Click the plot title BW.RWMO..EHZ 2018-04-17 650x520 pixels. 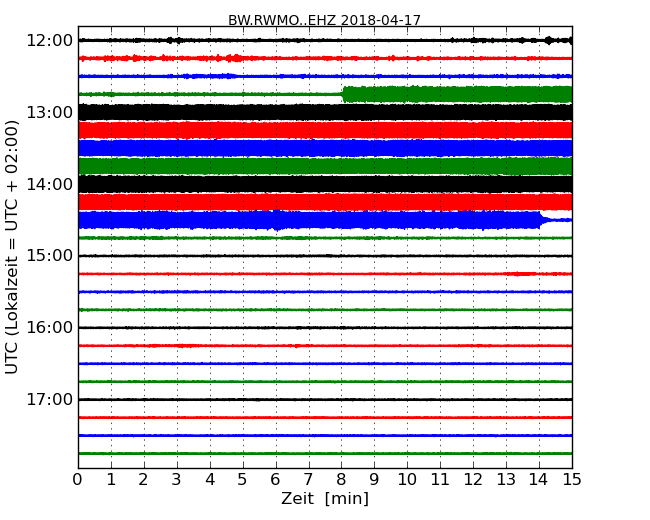click(x=324, y=20)
